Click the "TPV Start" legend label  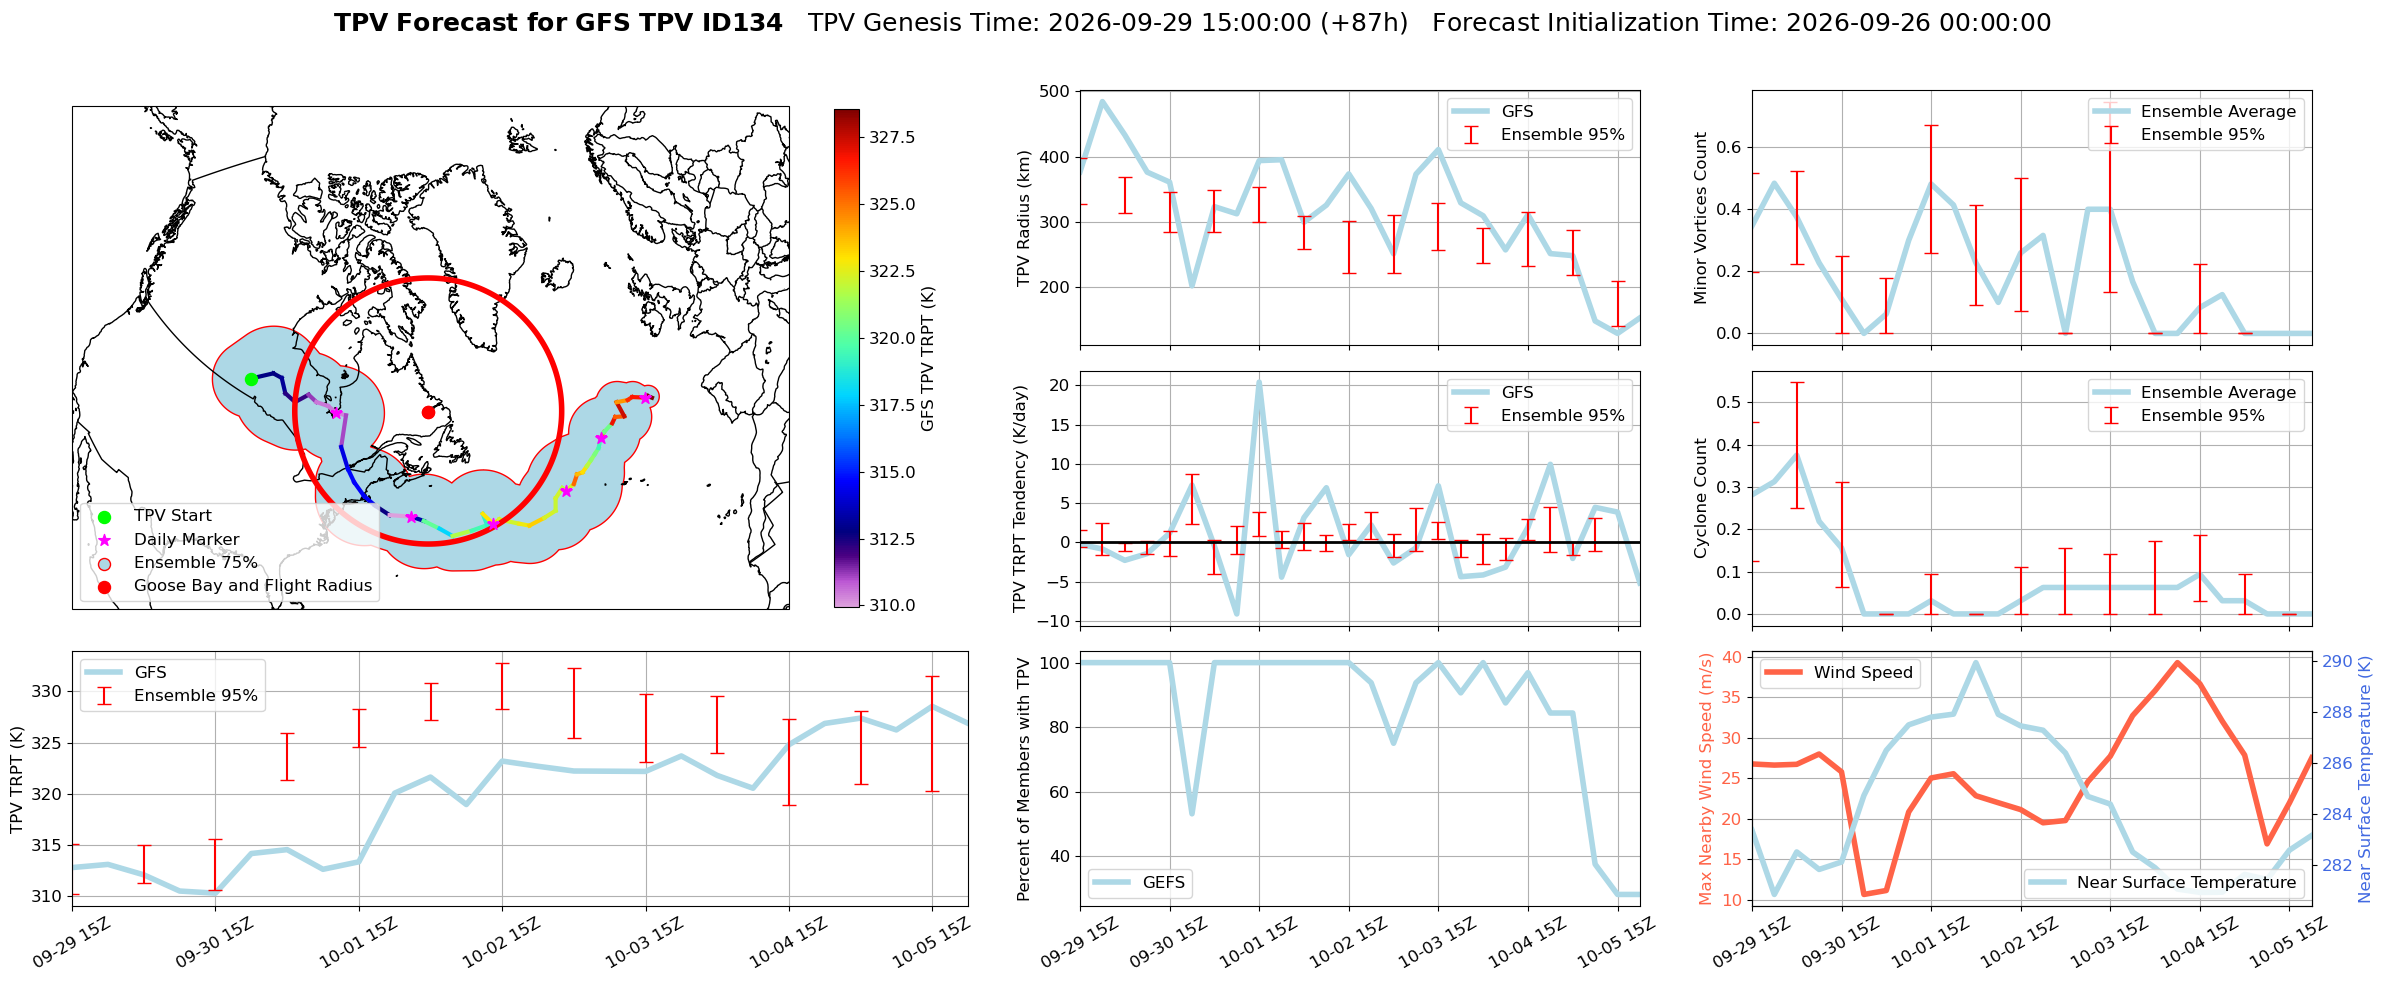(x=173, y=516)
